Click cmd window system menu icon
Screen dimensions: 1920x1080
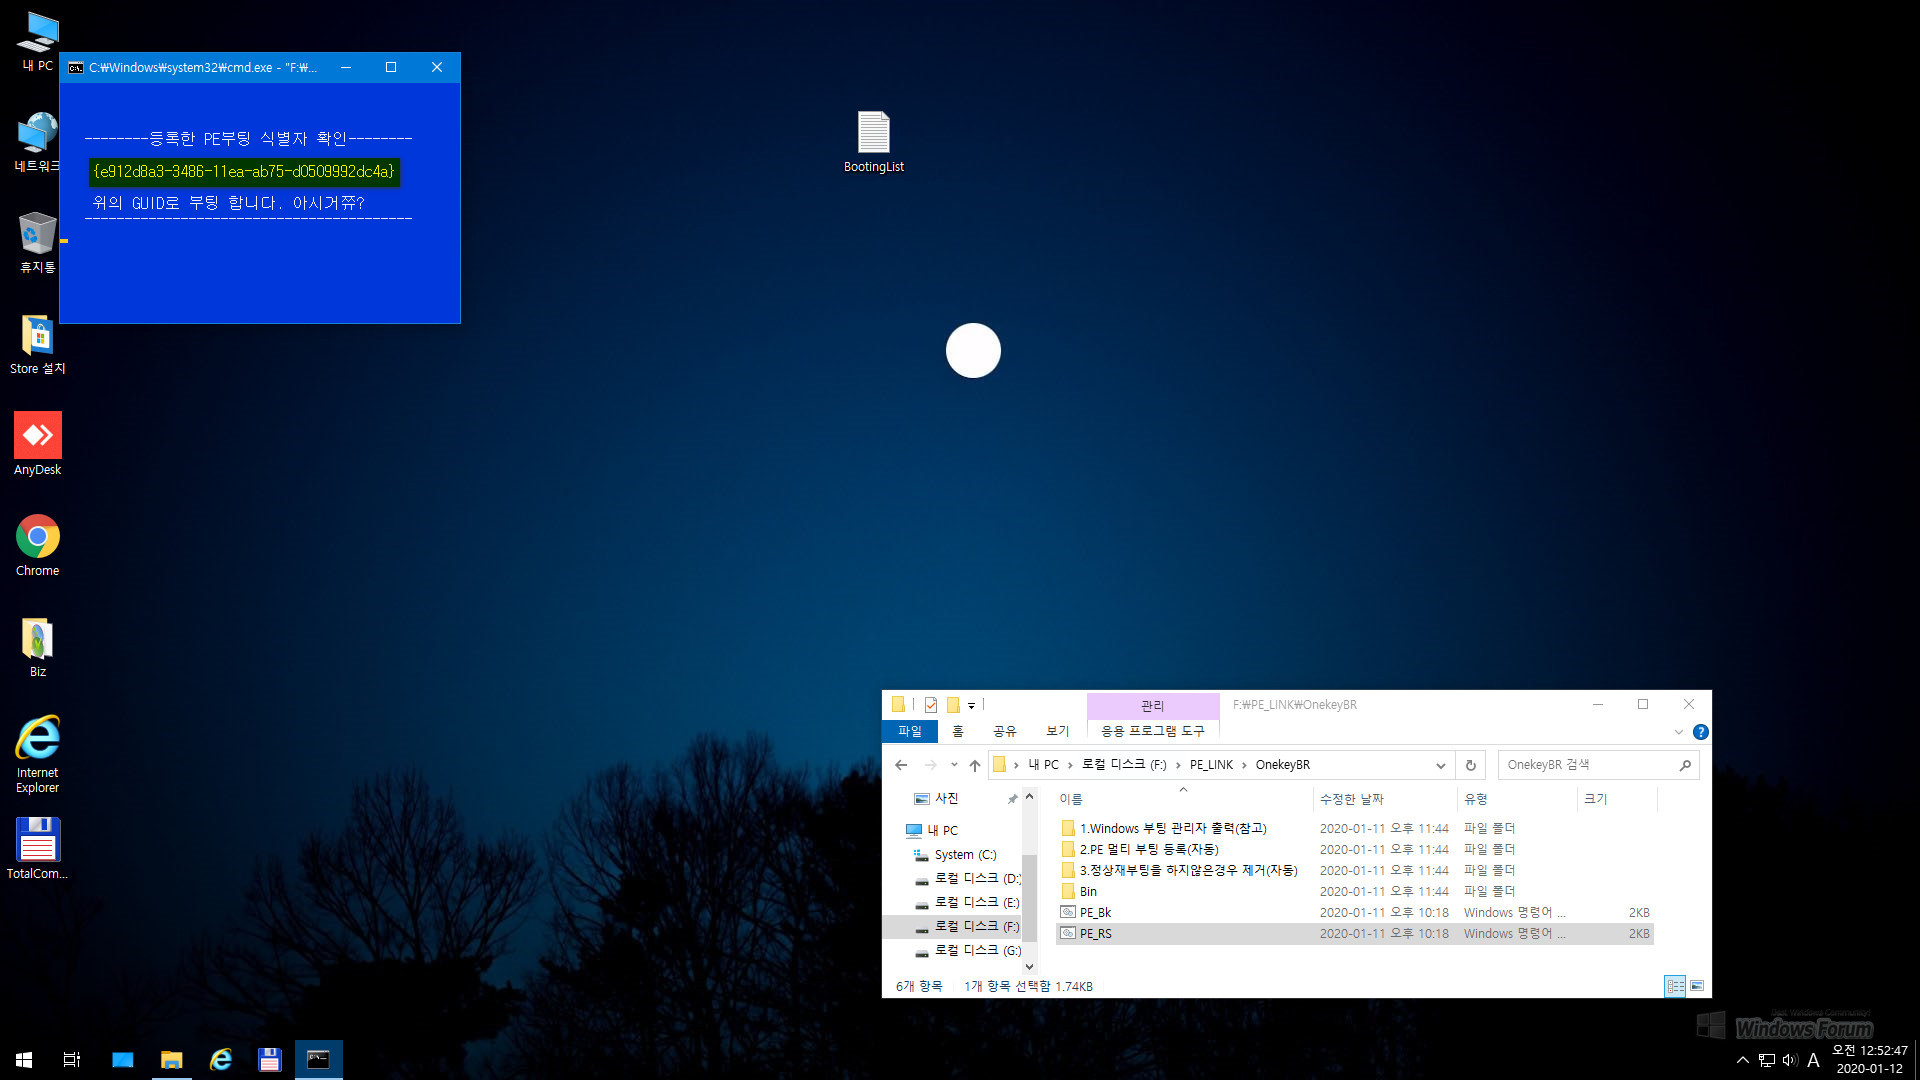(x=75, y=67)
